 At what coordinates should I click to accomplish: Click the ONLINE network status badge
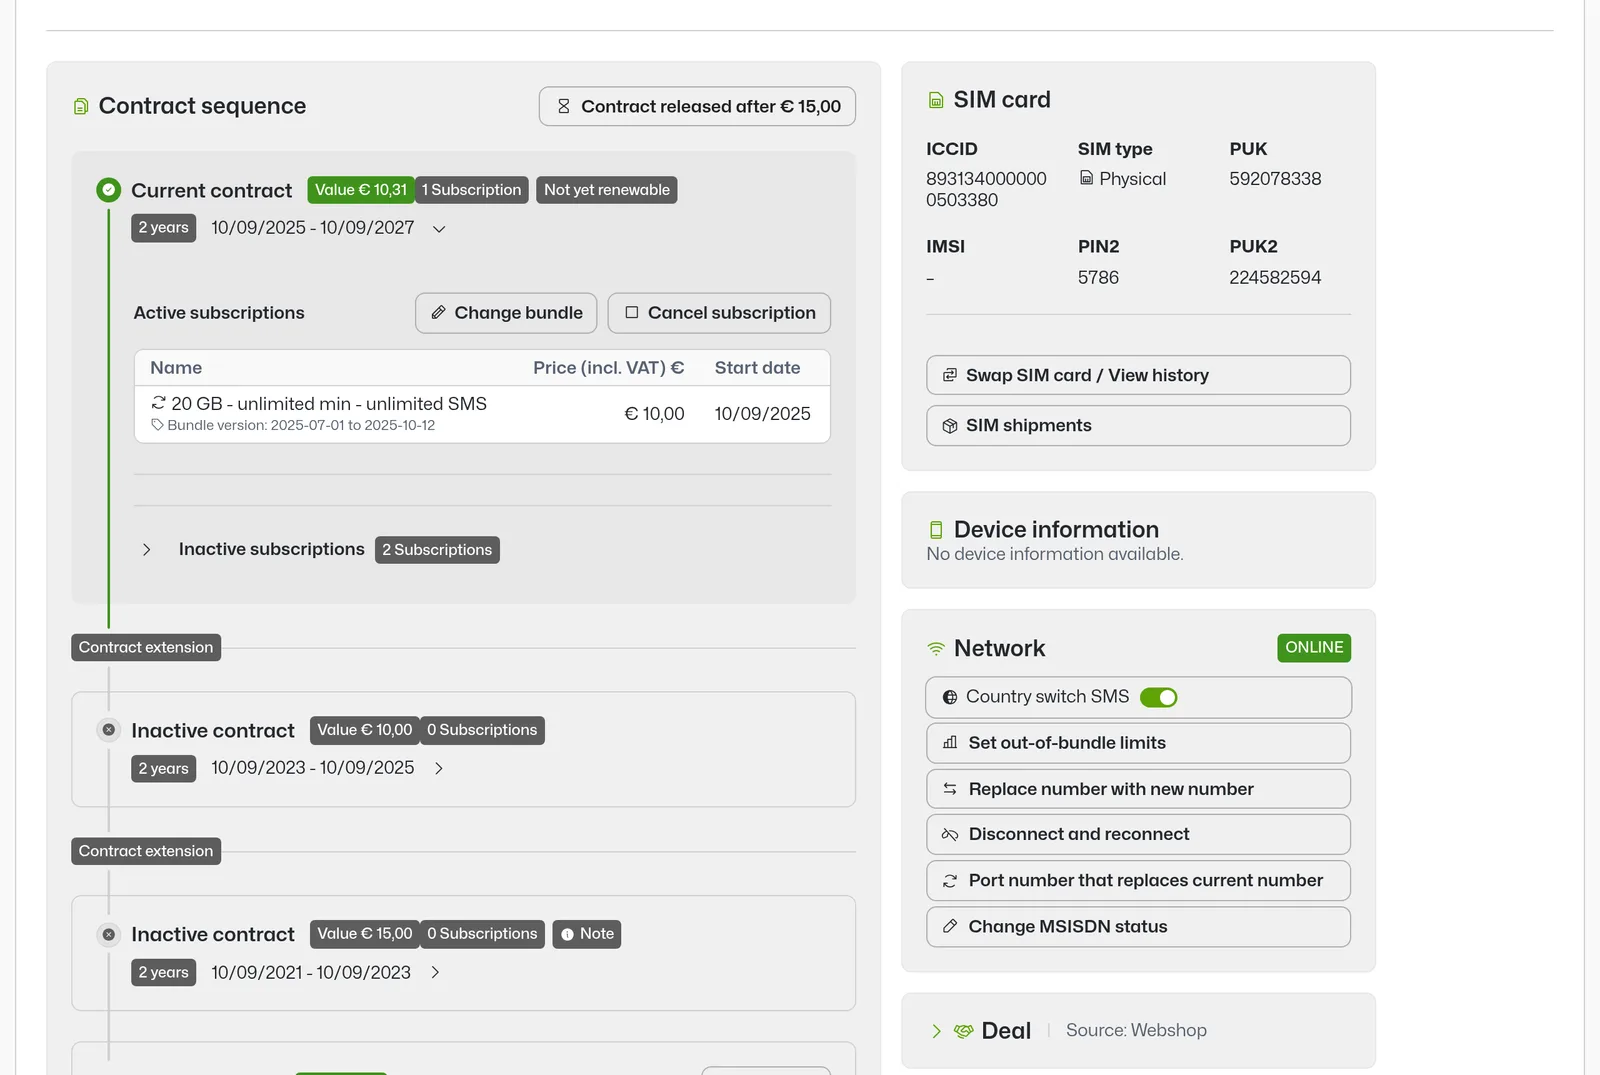point(1314,648)
